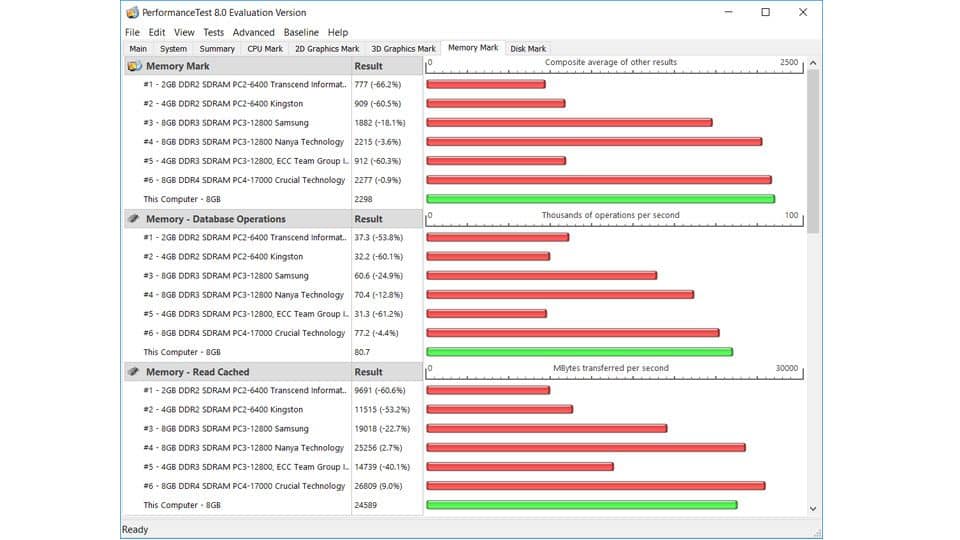Open the Edit menu
Viewport: 960px width, 540px height.
(x=157, y=32)
